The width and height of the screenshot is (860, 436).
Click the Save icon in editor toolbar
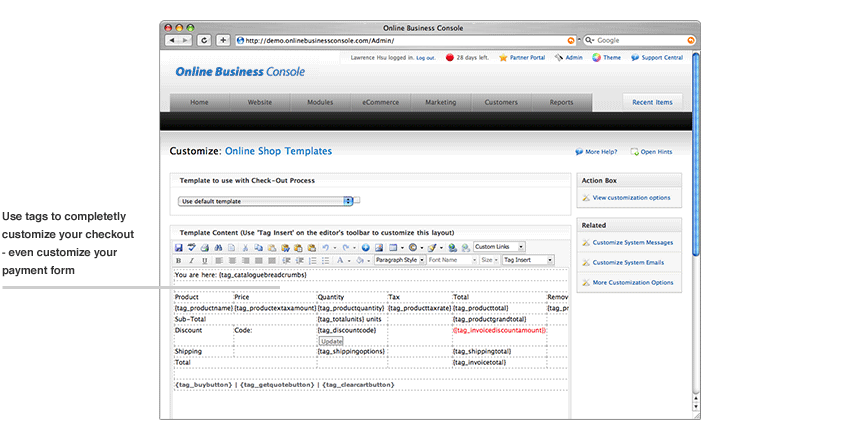(x=179, y=247)
